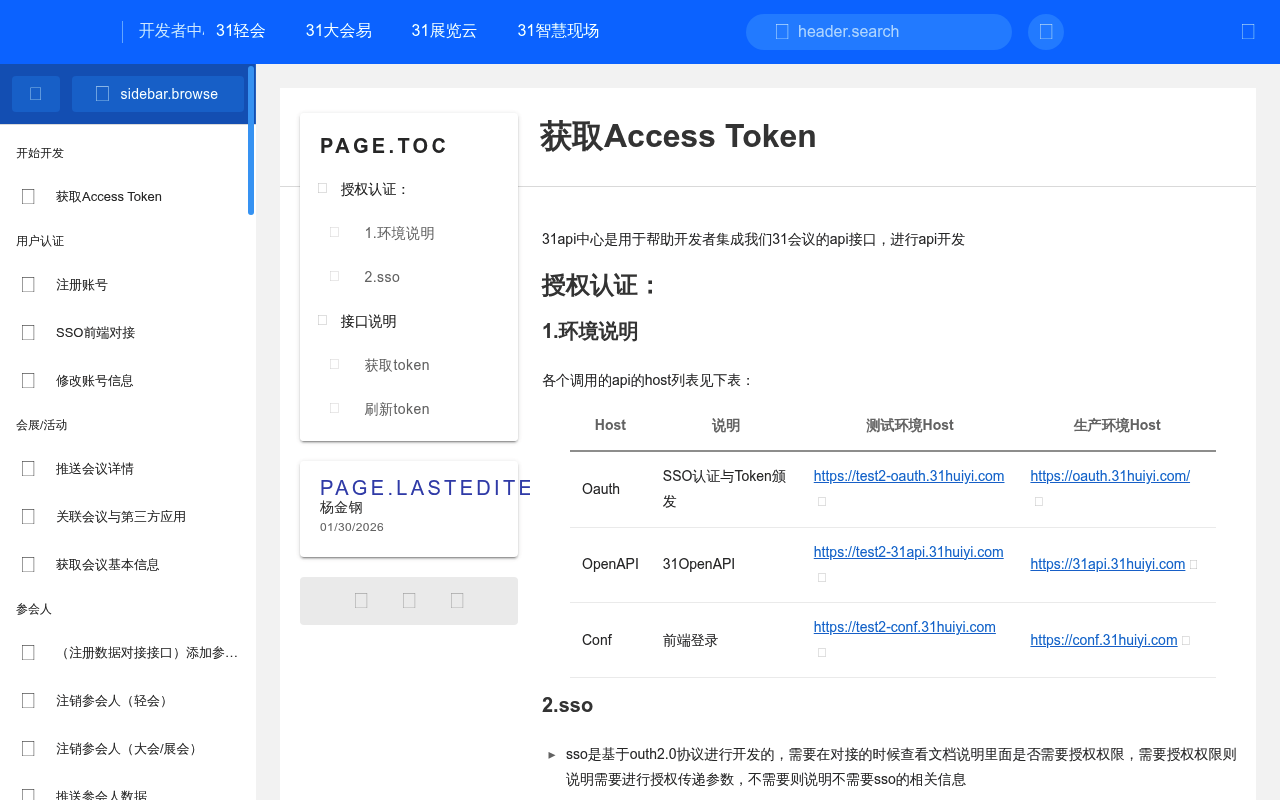Click the blue sidebar scrollbar thumb
Image resolution: width=1280 pixels, height=800 pixels.
coord(251,140)
